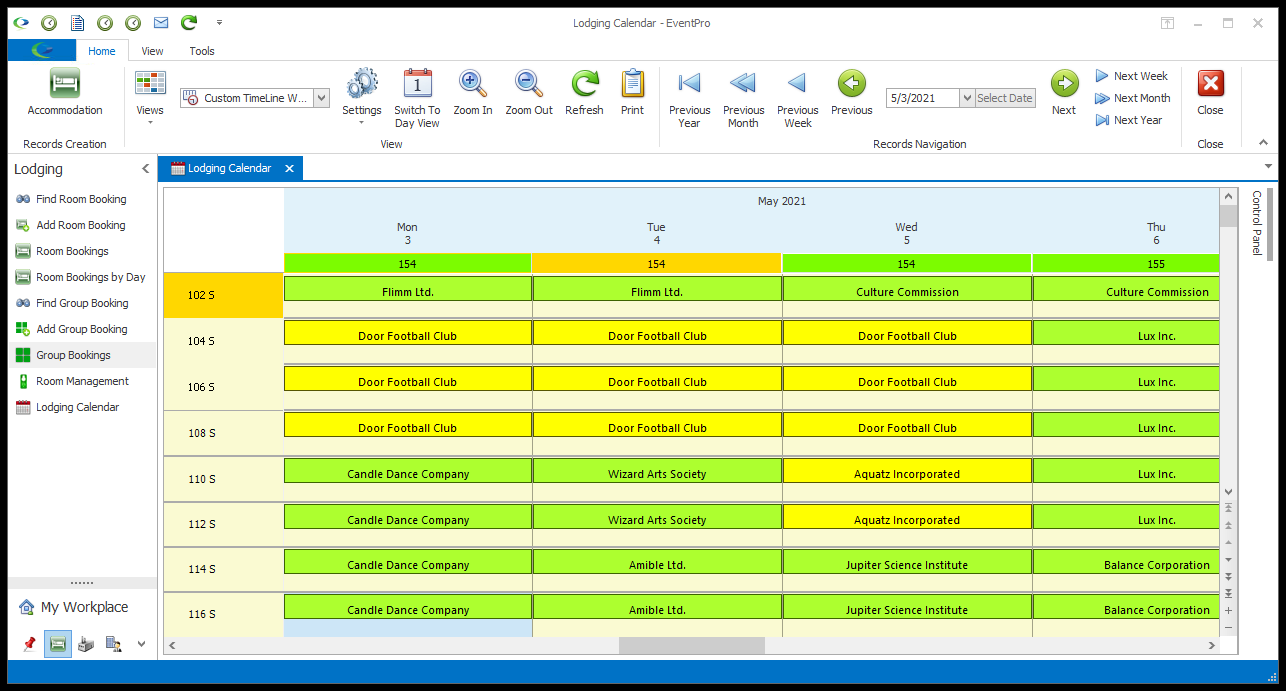Screen dimensions: 1286x691
Task: Refresh the lodging calendar
Action: [584, 93]
